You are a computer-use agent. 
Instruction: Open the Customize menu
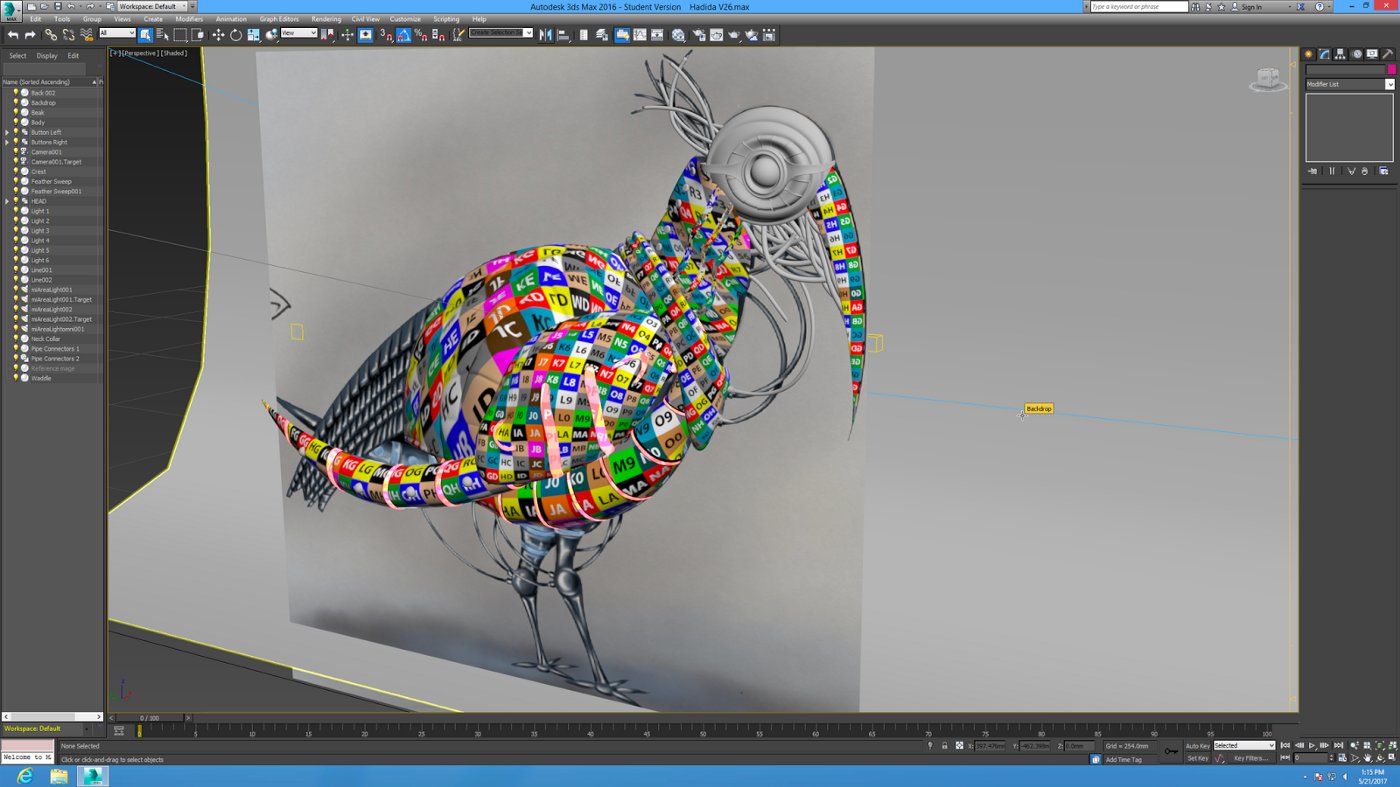405,19
